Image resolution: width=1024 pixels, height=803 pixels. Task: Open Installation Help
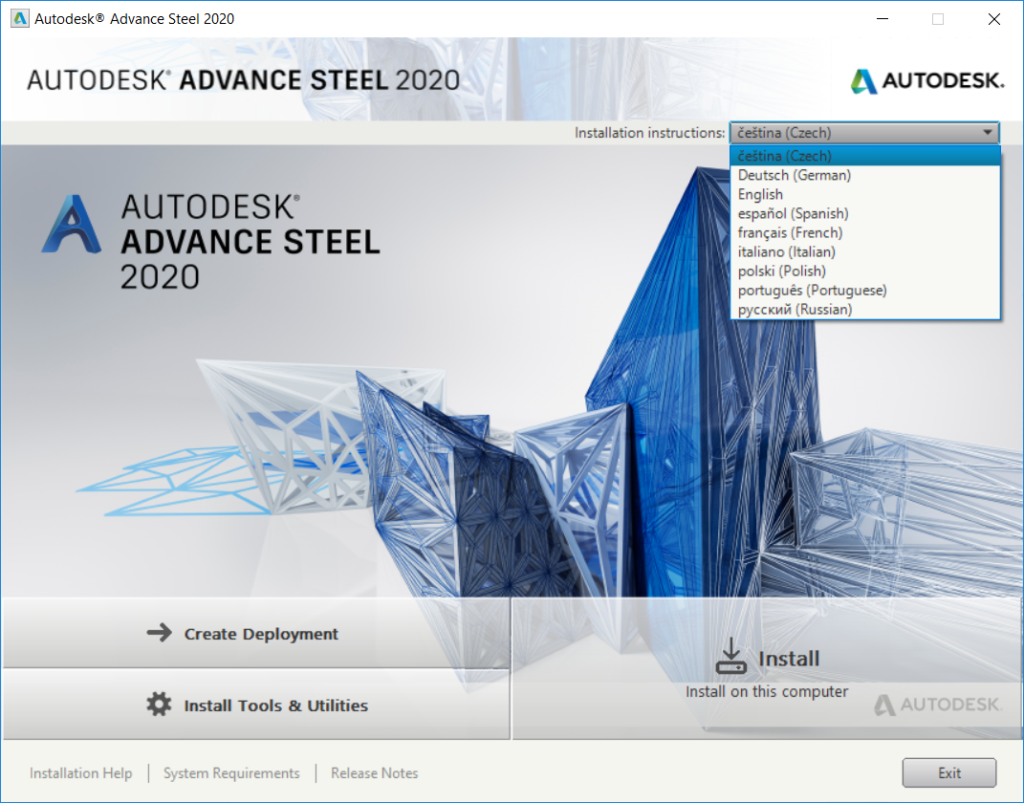click(x=80, y=772)
